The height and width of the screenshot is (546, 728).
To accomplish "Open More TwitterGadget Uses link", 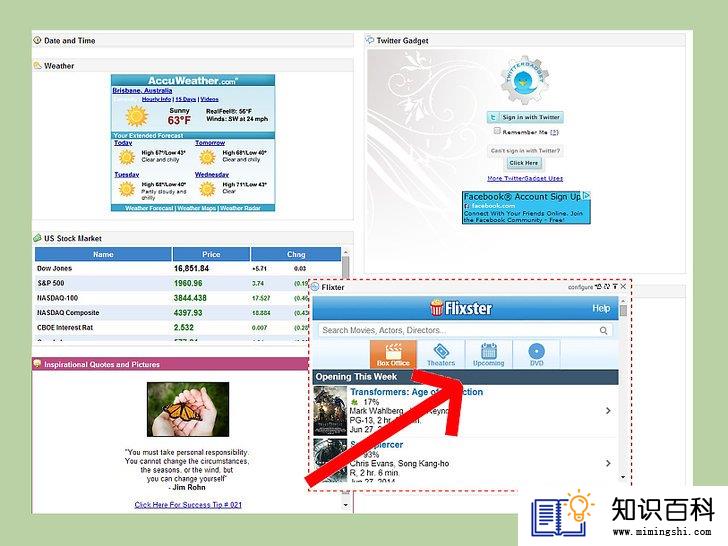I will tap(525, 178).
